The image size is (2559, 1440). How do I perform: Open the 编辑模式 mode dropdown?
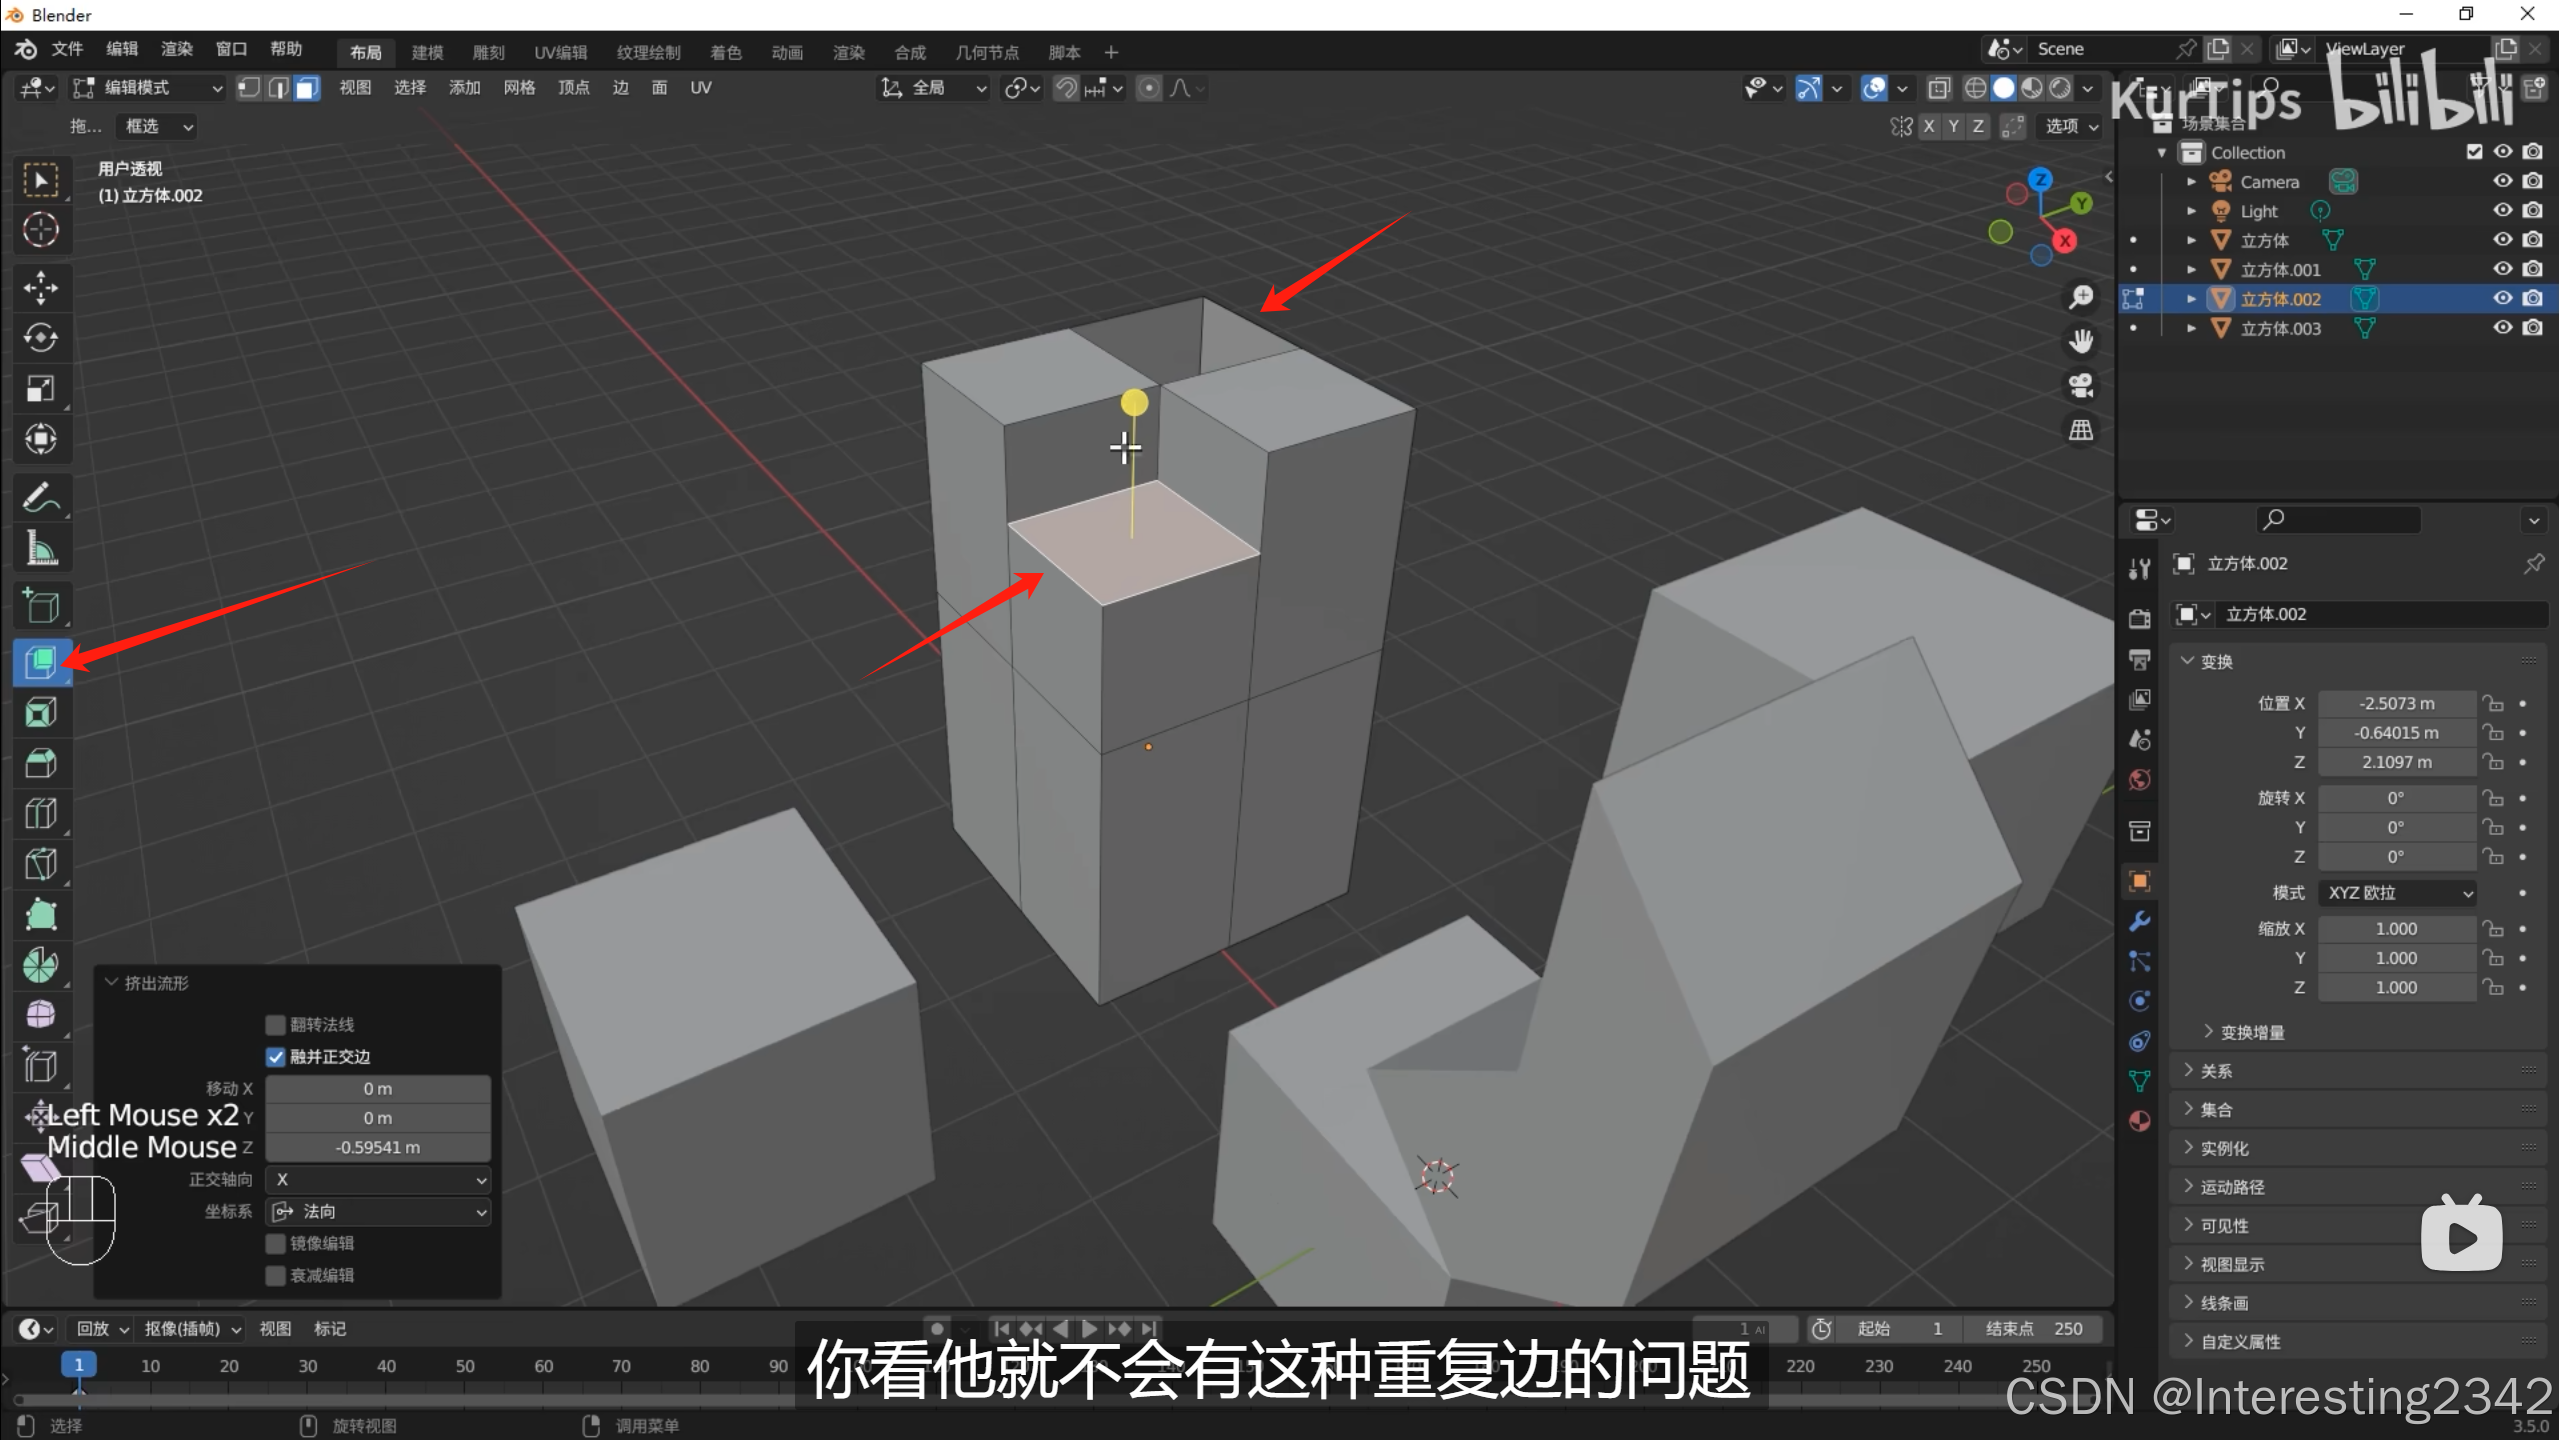point(148,88)
